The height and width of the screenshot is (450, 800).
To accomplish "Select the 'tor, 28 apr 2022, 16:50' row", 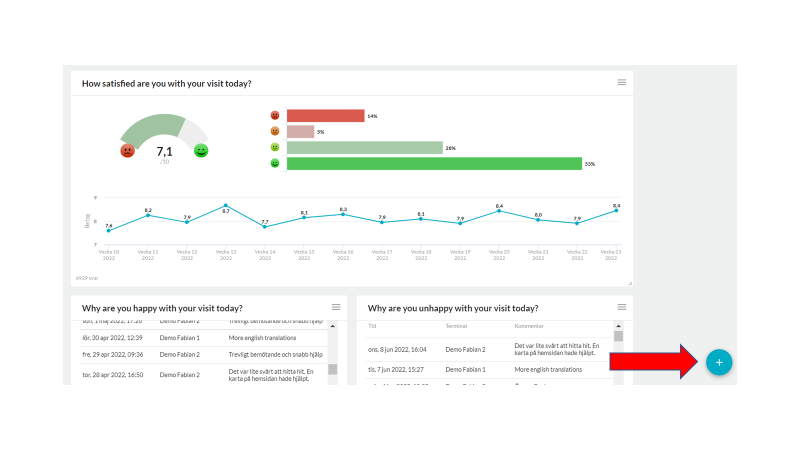I will tap(204, 374).
